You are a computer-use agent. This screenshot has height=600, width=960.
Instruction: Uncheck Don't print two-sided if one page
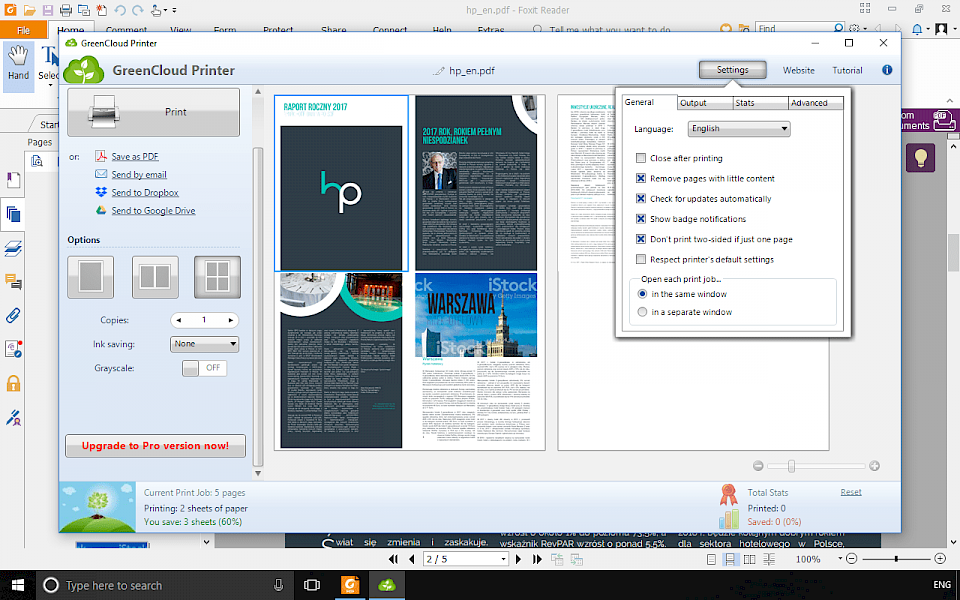point(640,239)
